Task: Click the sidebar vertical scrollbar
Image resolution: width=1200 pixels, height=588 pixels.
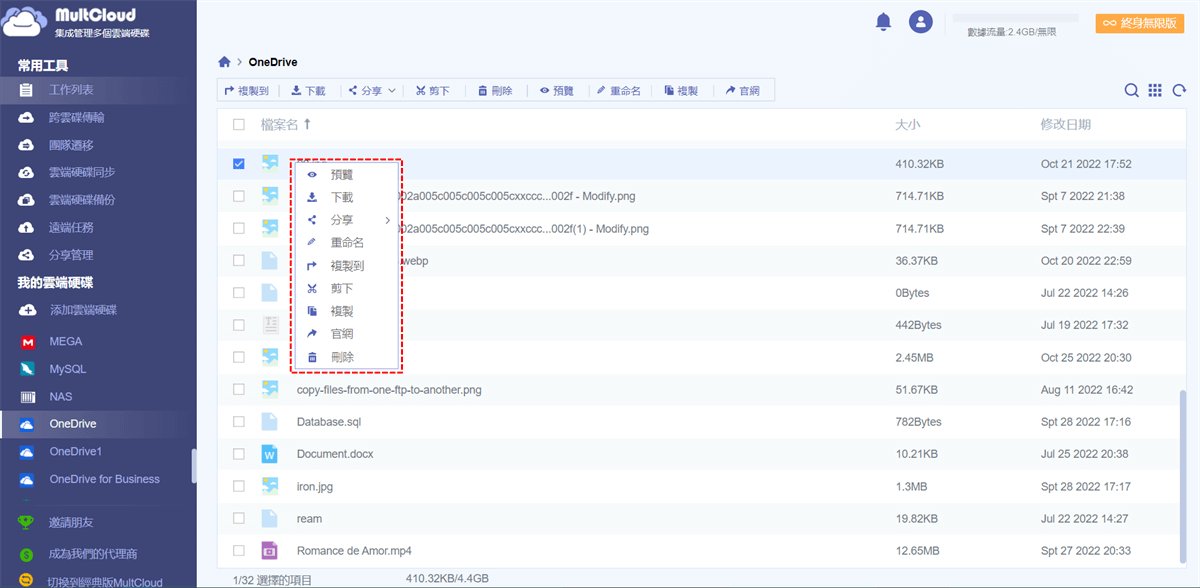Action: point(194,466)
